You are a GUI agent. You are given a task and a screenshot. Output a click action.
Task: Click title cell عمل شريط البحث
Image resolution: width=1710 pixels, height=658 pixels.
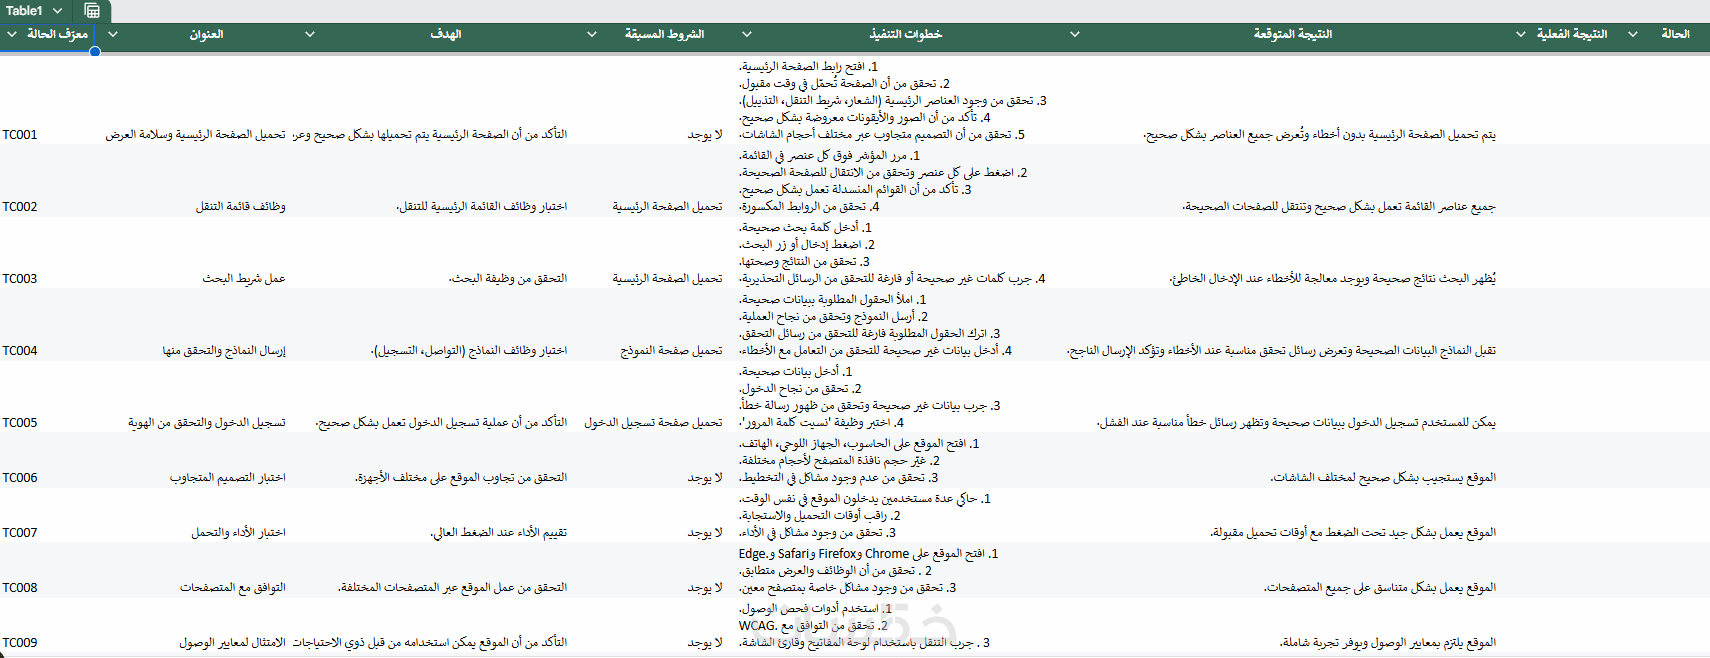point(244,279)
